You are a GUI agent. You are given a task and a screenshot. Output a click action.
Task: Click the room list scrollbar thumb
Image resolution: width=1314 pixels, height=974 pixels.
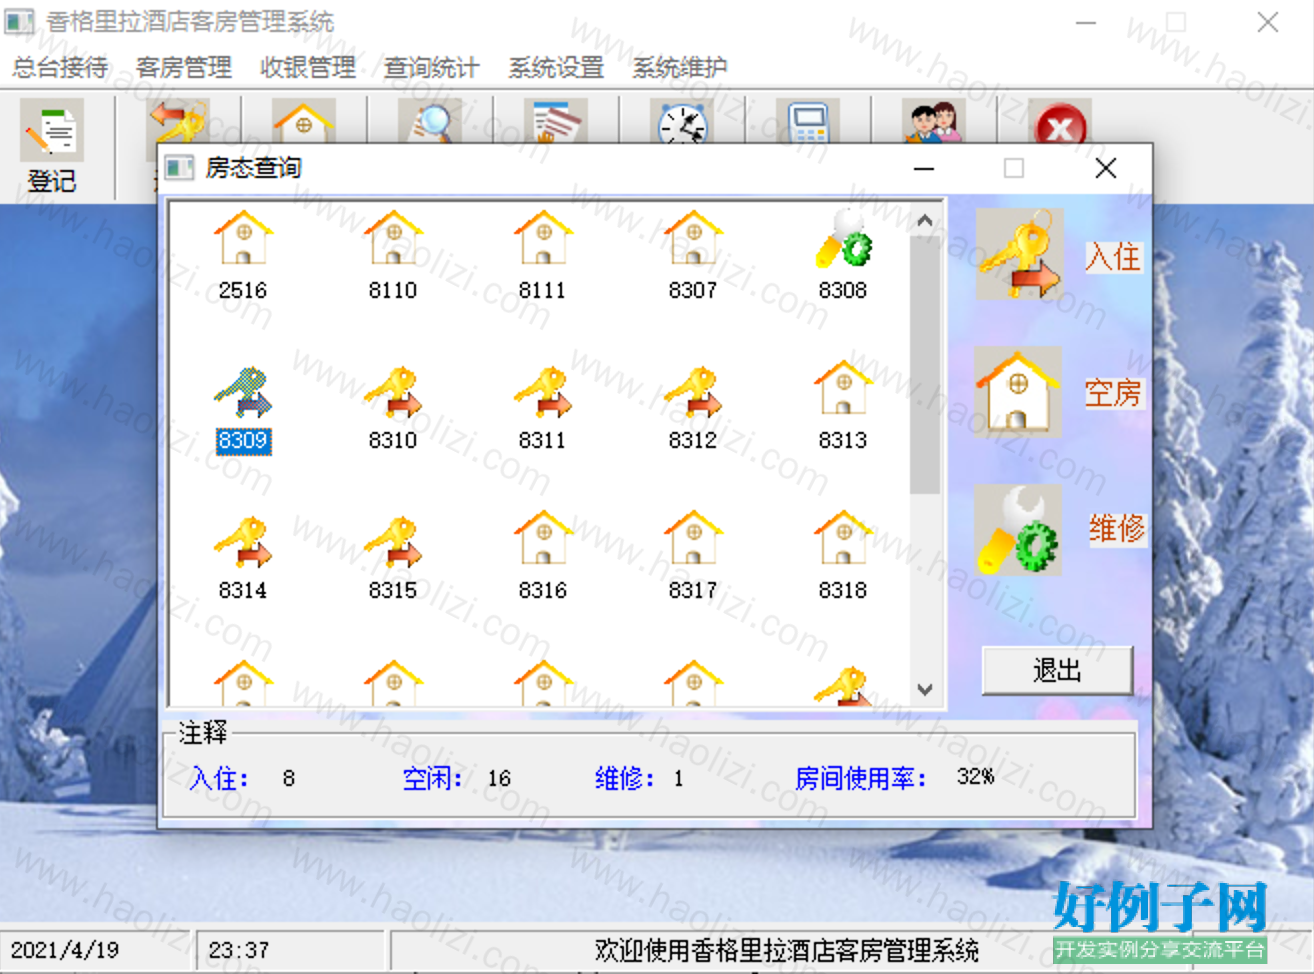click(x=925, y=365)
